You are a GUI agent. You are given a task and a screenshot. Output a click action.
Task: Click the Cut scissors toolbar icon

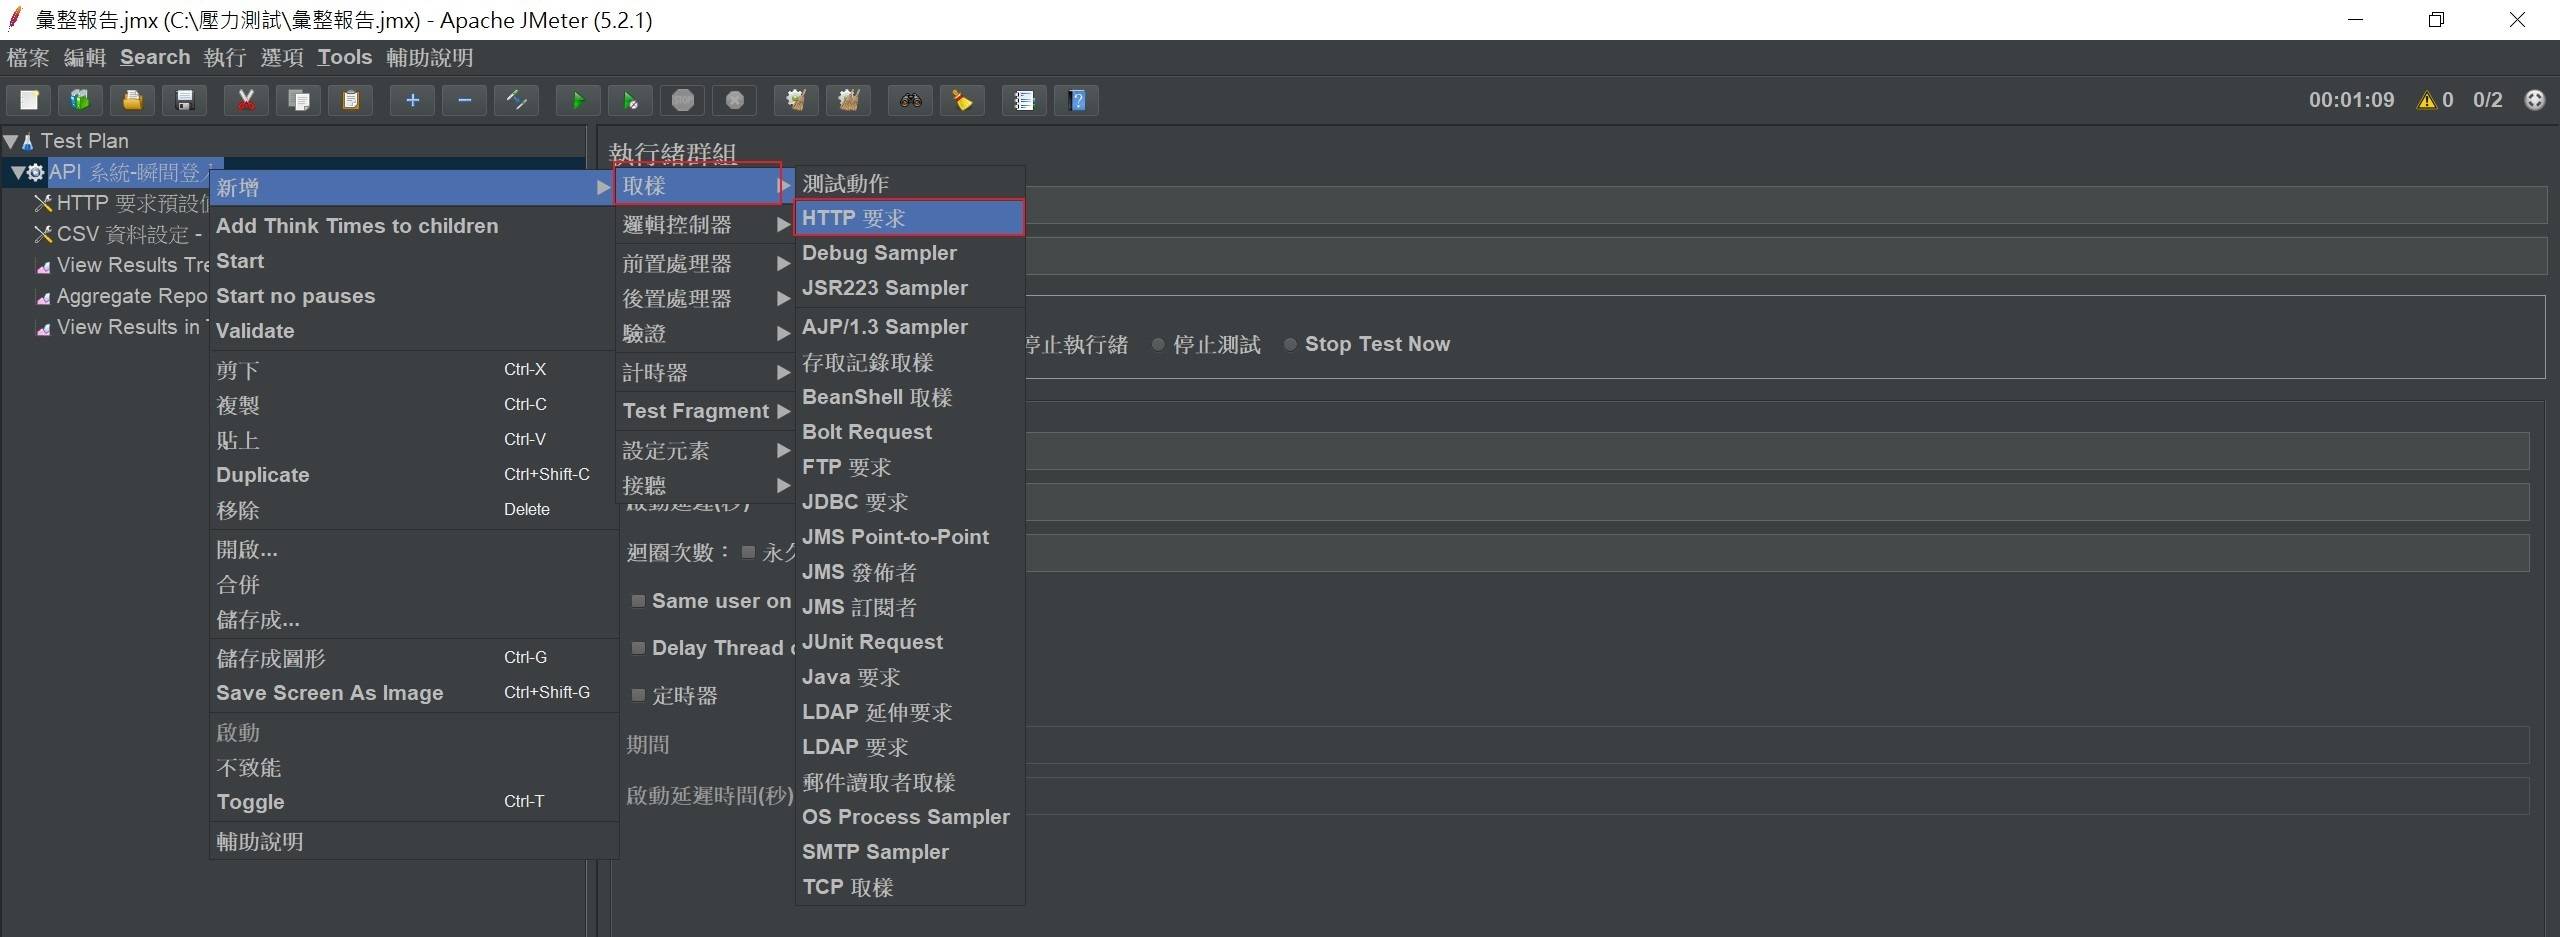(246, 100)
